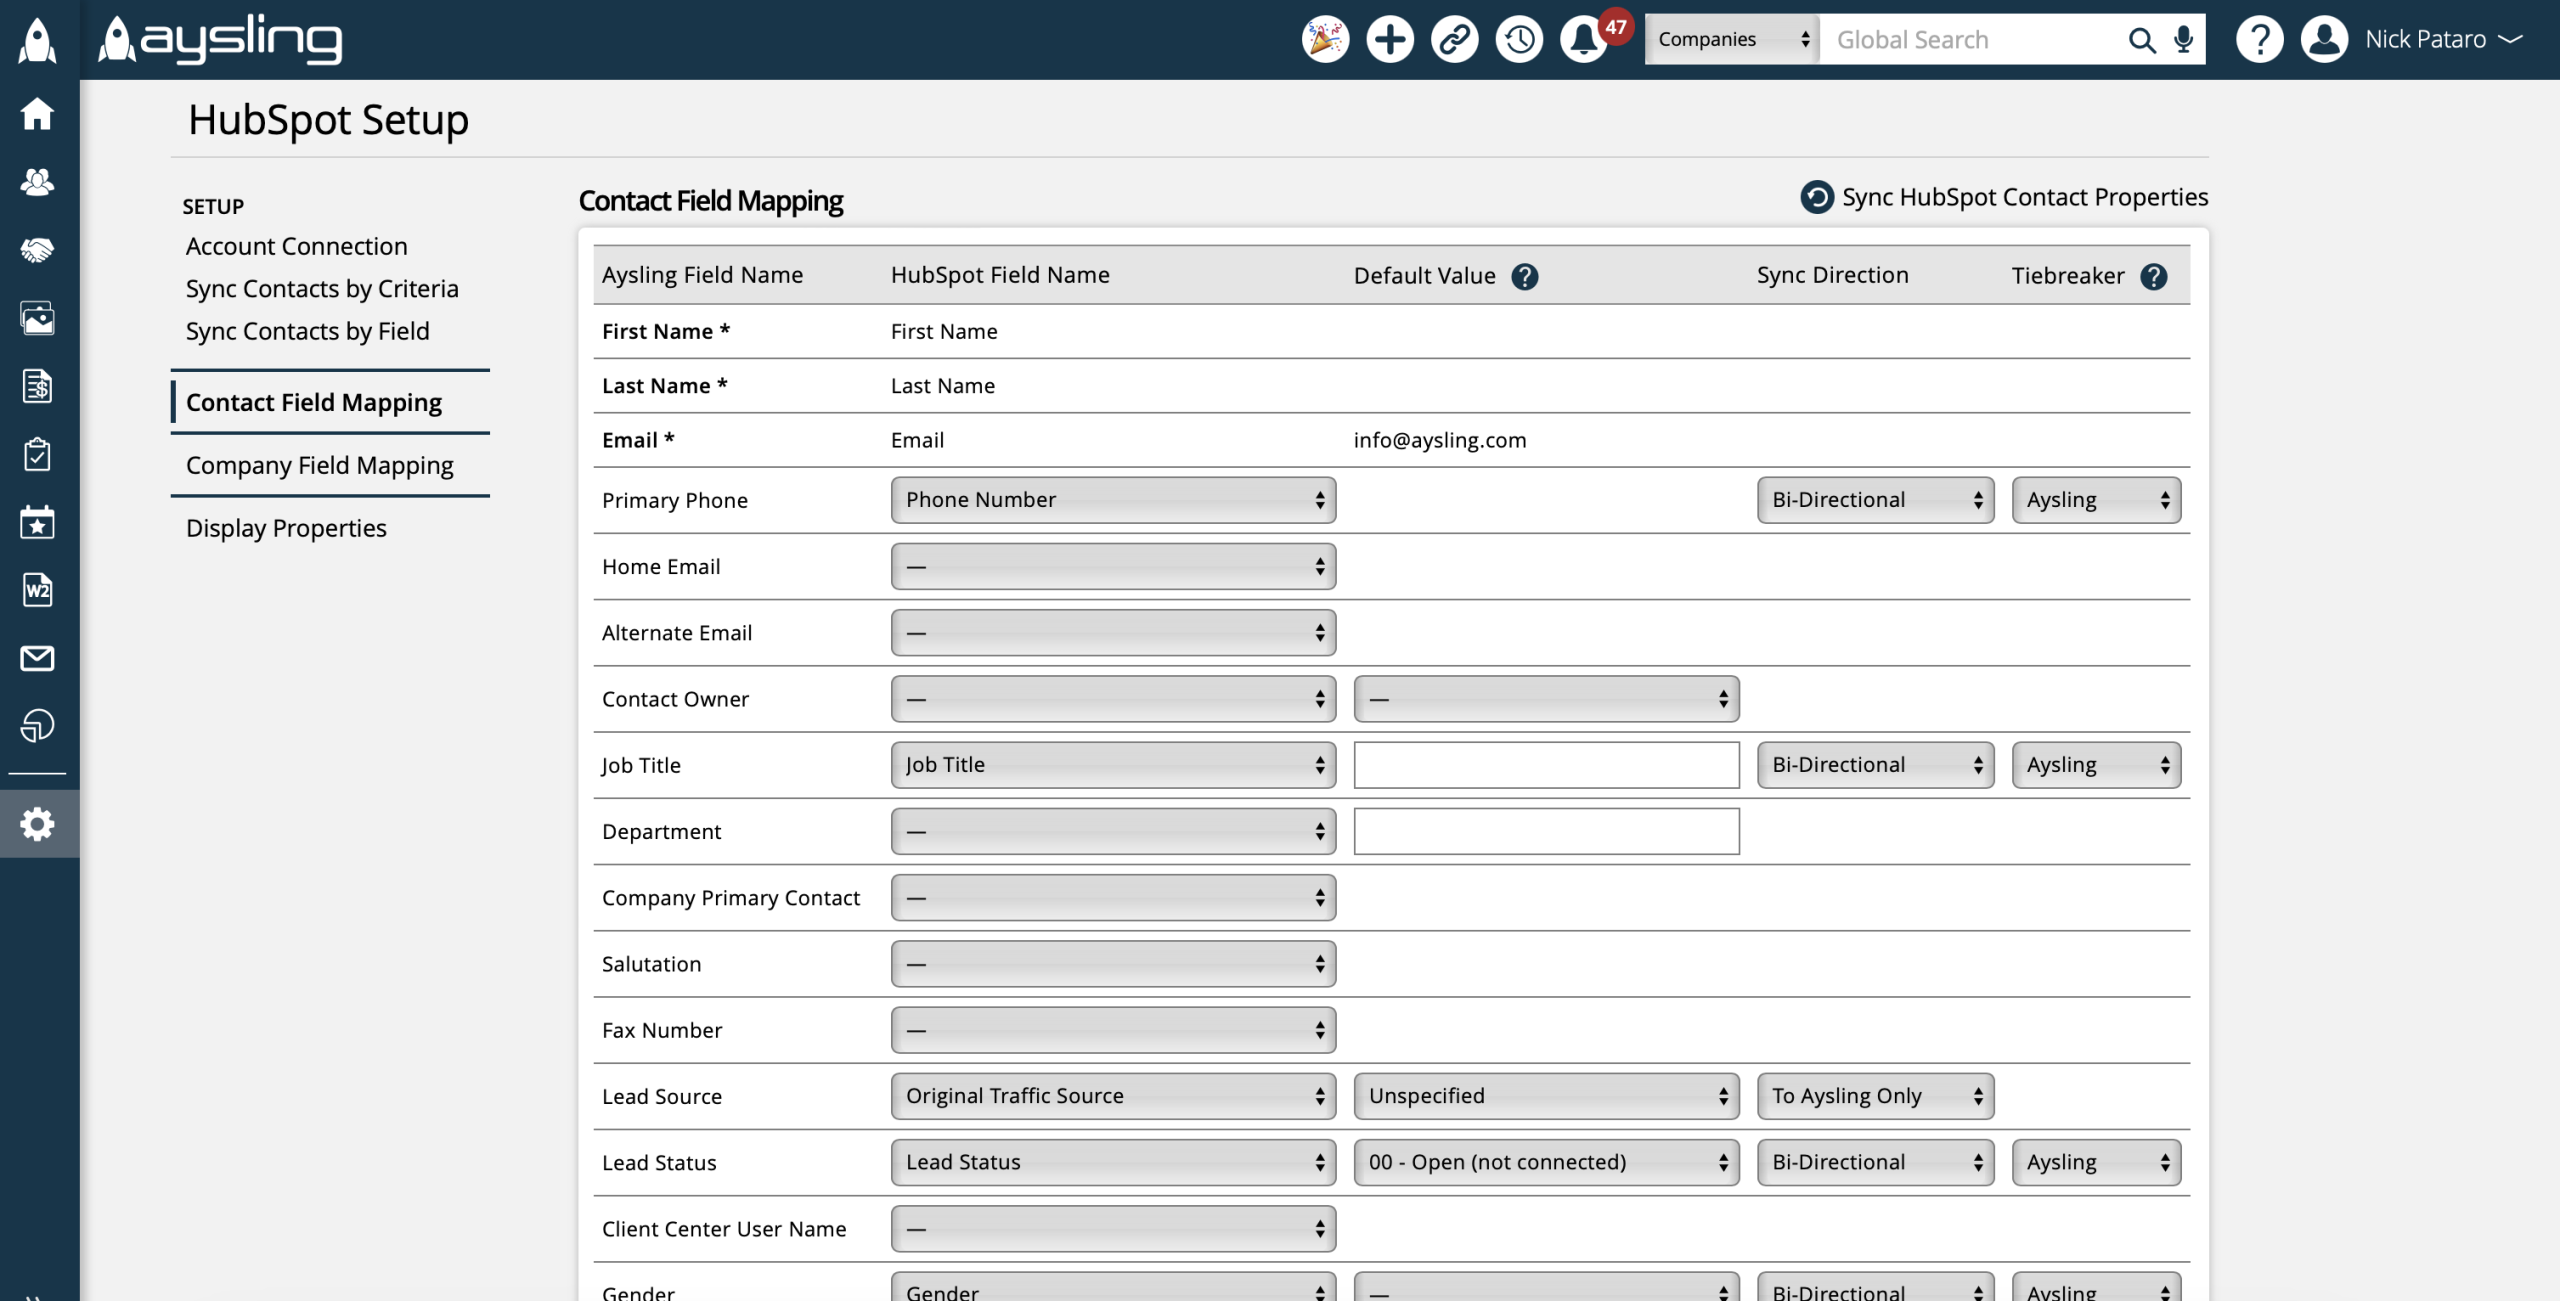Image resolution: width=2560 pixels, height=1301 pixels.
Task: Click the Aysling logo in header
Action: click(220, 39)
